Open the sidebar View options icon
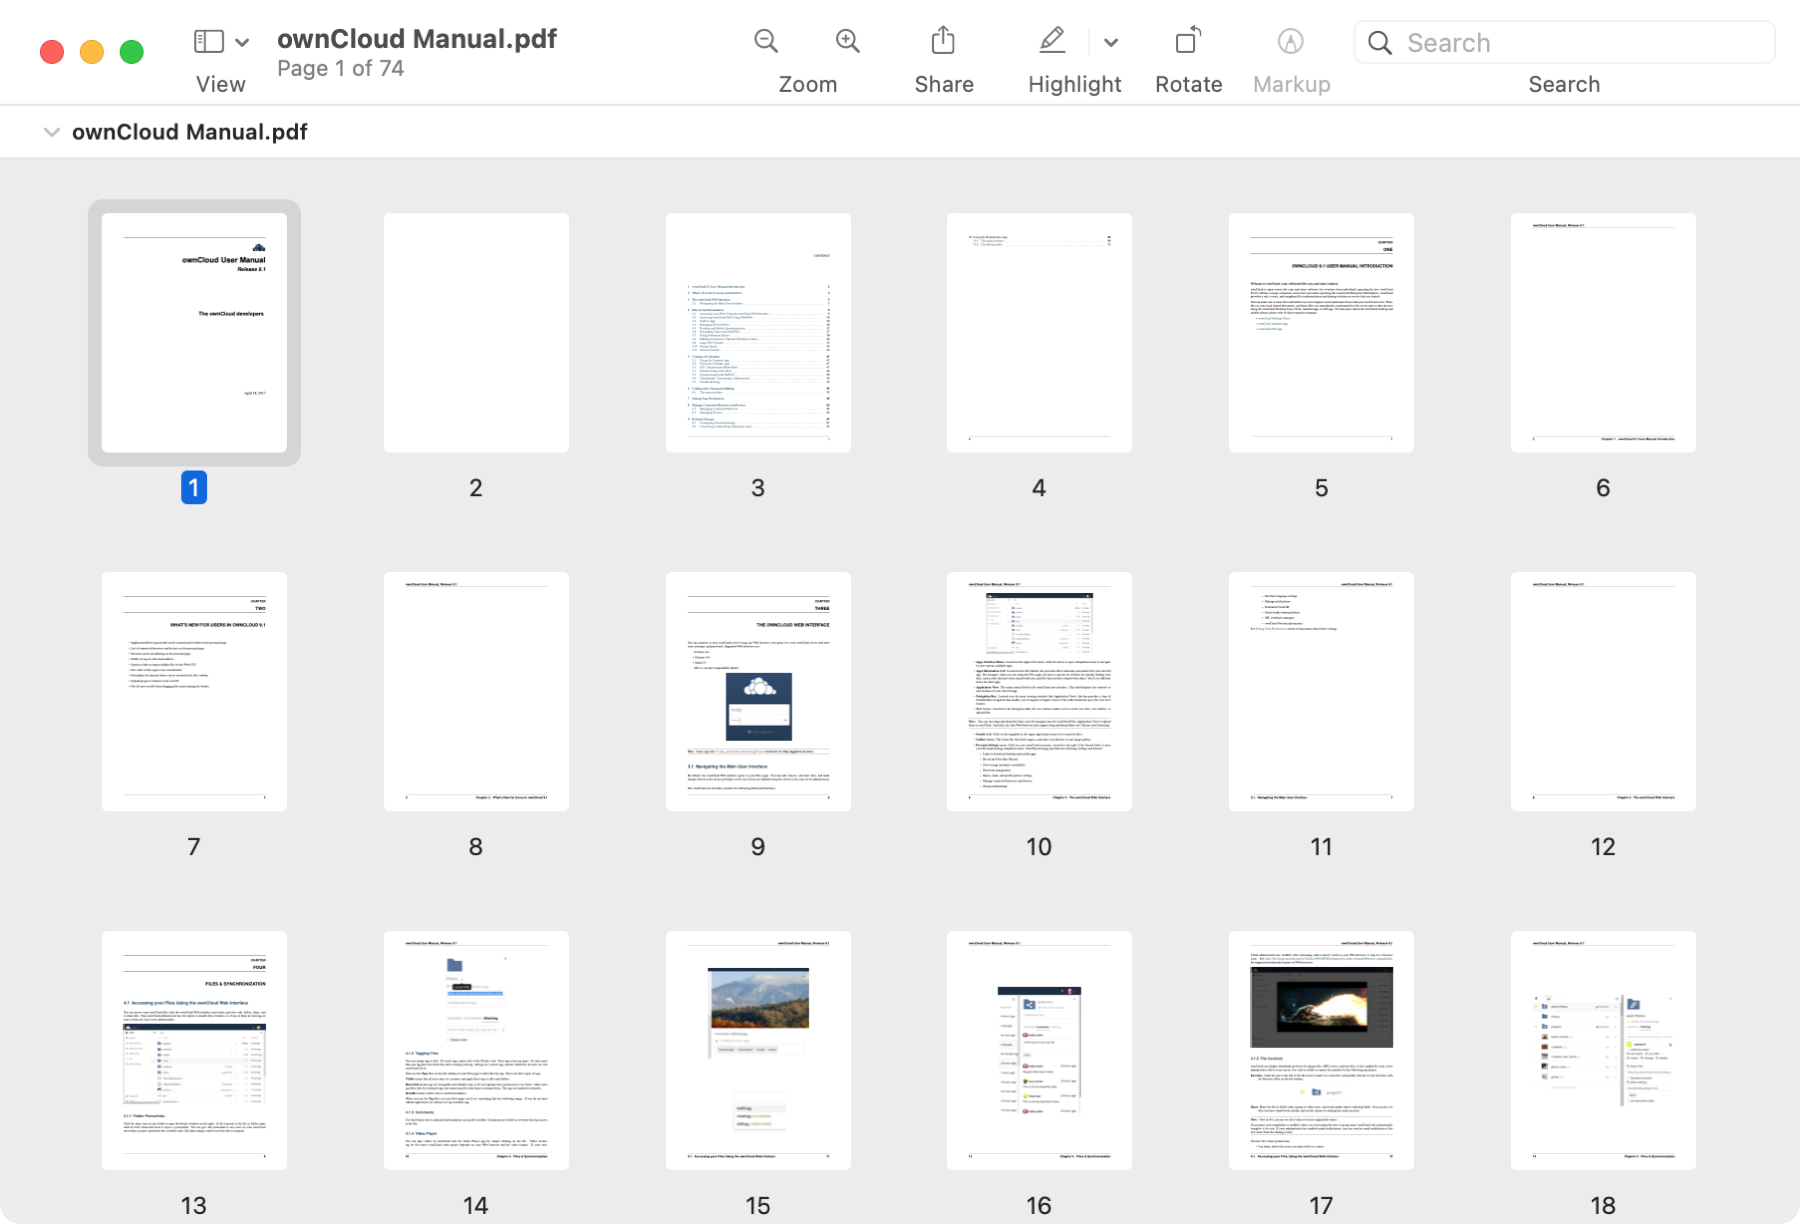This screenshot has height=1224, width=1800. point(208,42)
